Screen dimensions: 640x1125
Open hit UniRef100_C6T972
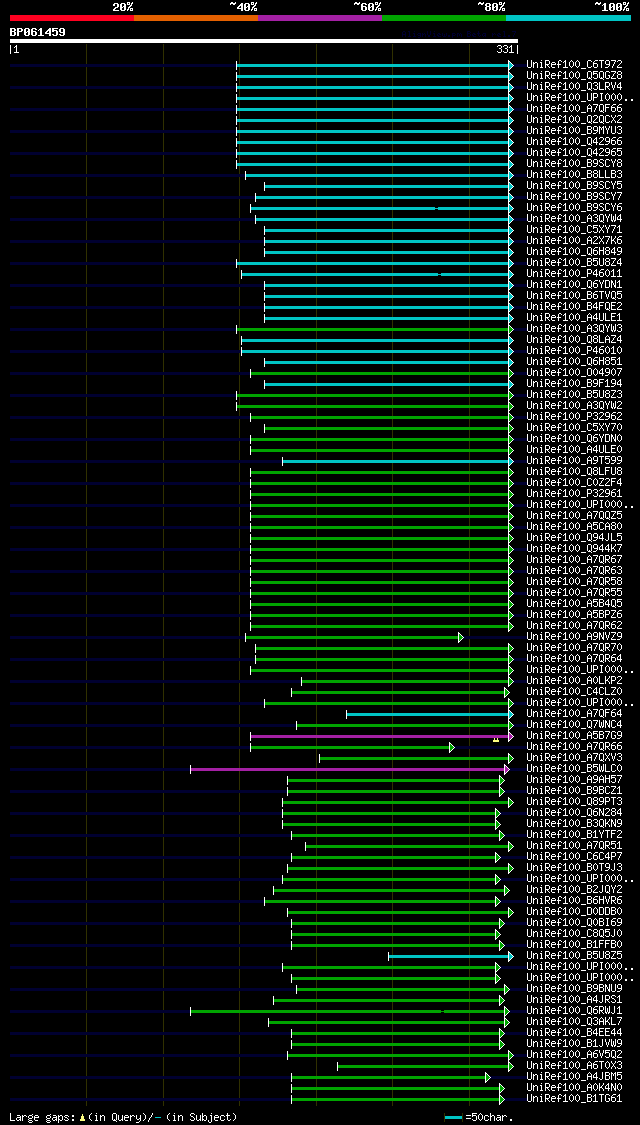(574, 65)
